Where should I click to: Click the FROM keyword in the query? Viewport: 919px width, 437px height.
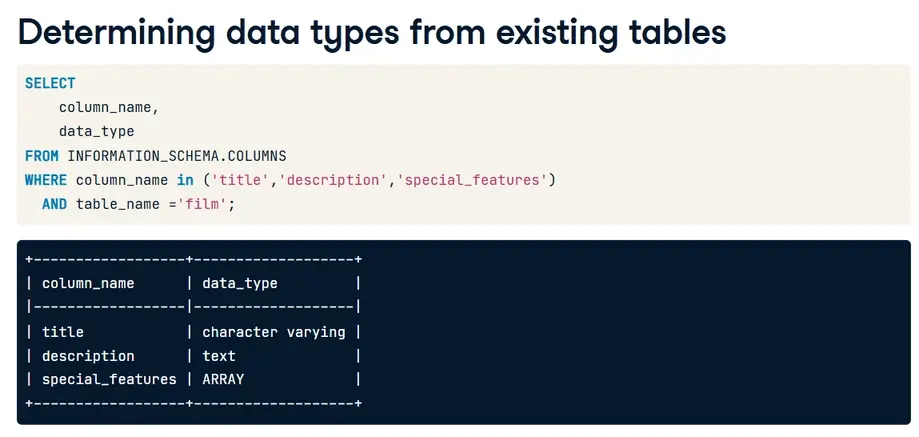coord(42,156)
